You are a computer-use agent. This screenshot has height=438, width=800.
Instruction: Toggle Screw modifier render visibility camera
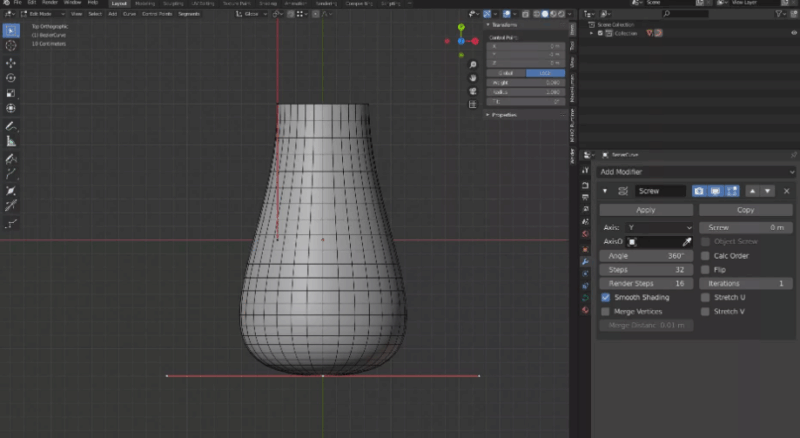(x=699, y=191)
